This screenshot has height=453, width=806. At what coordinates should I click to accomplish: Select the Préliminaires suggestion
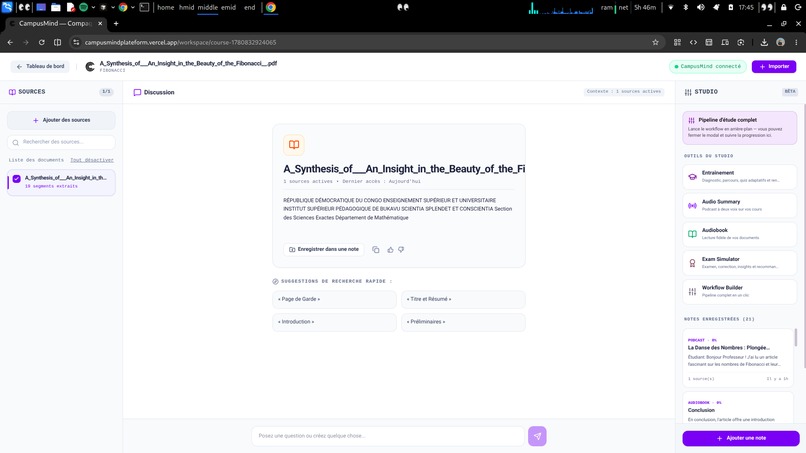(463, 322)
